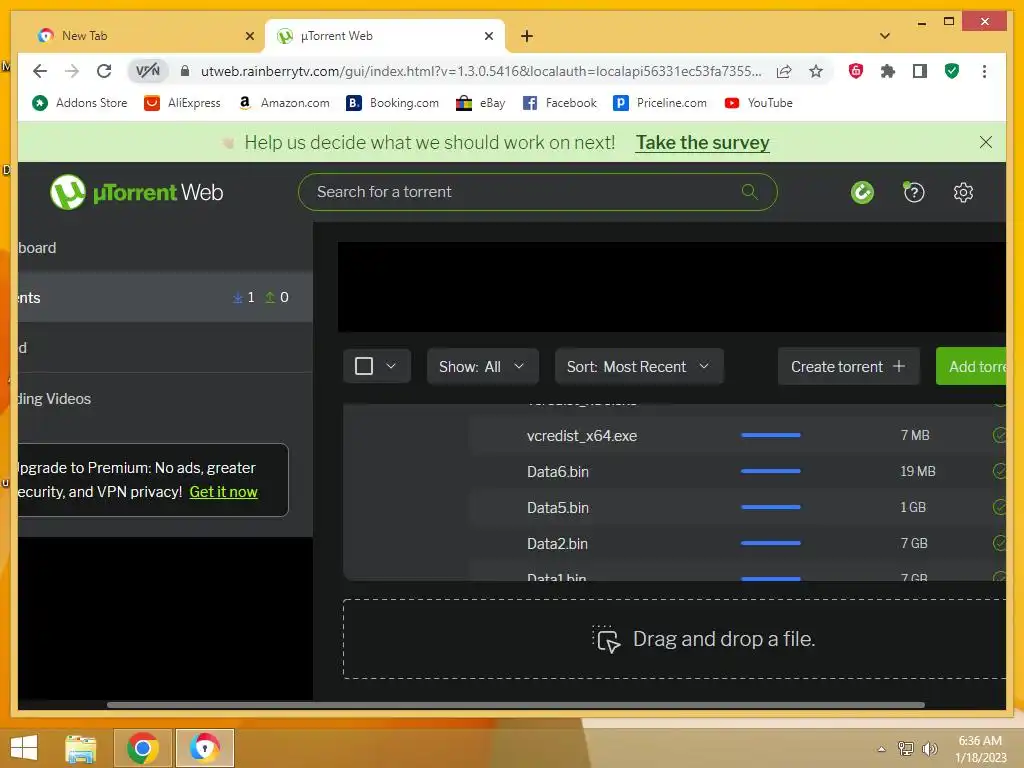1024x768 pixels.
Task: Open the Booking.com bookmark
Action: pyautogui.click(x=392, y=103)
